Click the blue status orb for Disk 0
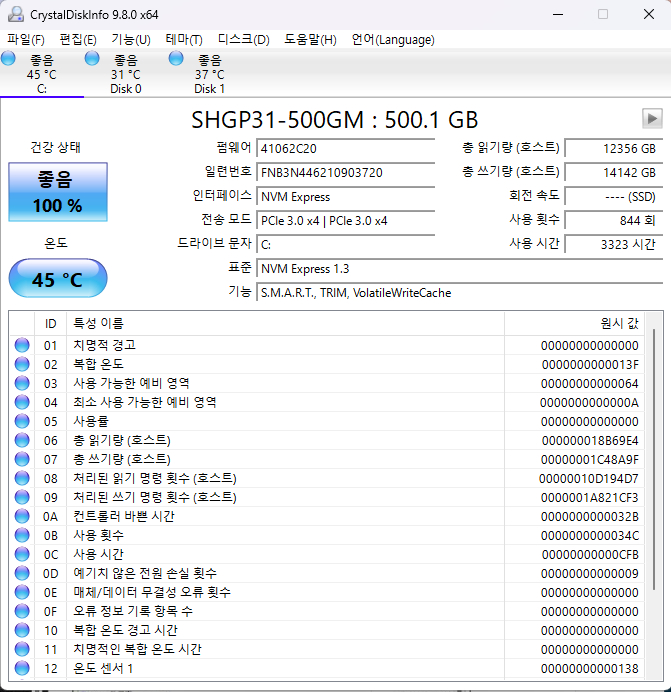 [92, 58]
